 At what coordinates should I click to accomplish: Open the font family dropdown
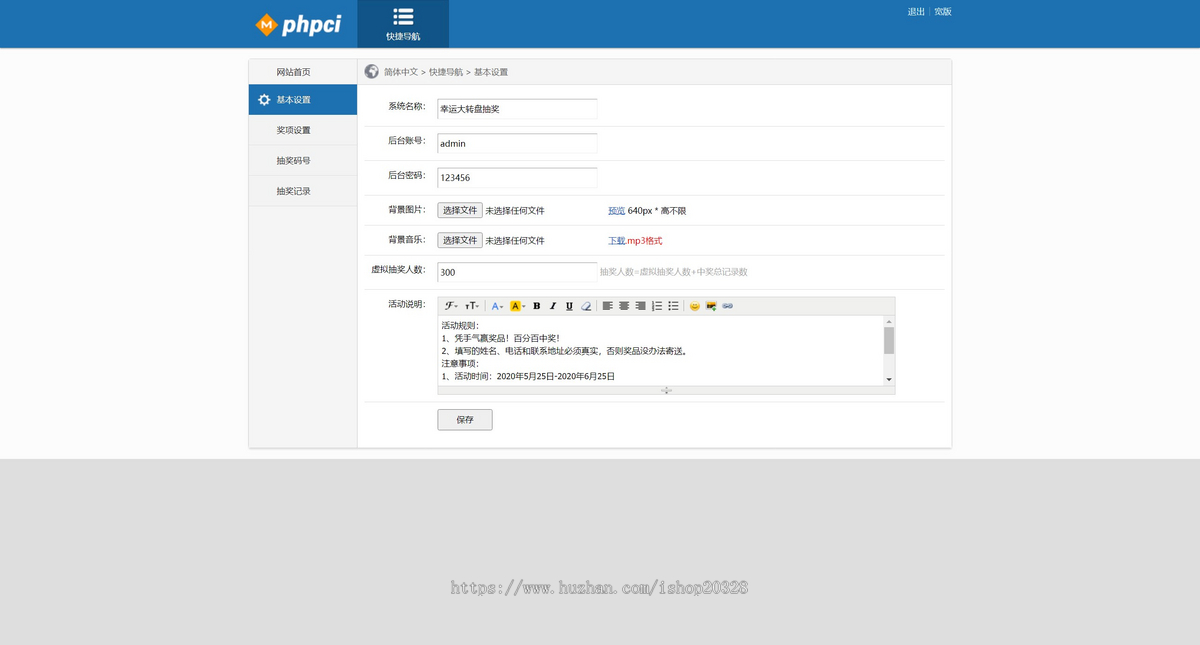click(451, 305)
